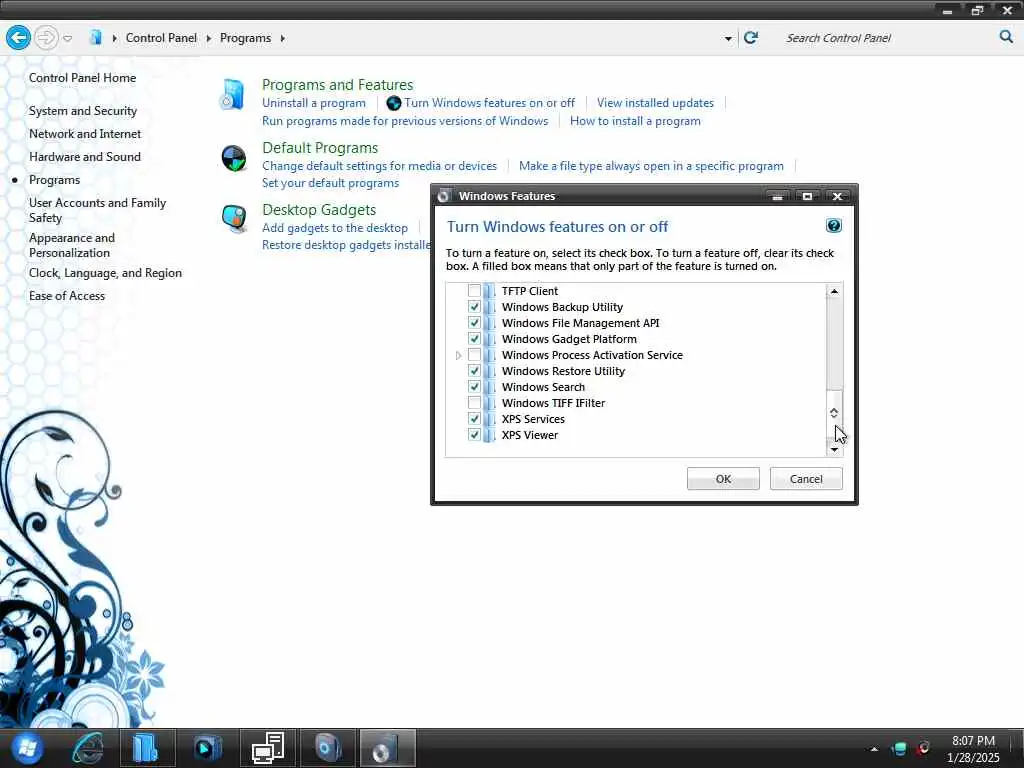The image size is (1024, 768).
Task: Click the features list scrollbar thumb
Action: pyautogui.click(x=834, y=413)
